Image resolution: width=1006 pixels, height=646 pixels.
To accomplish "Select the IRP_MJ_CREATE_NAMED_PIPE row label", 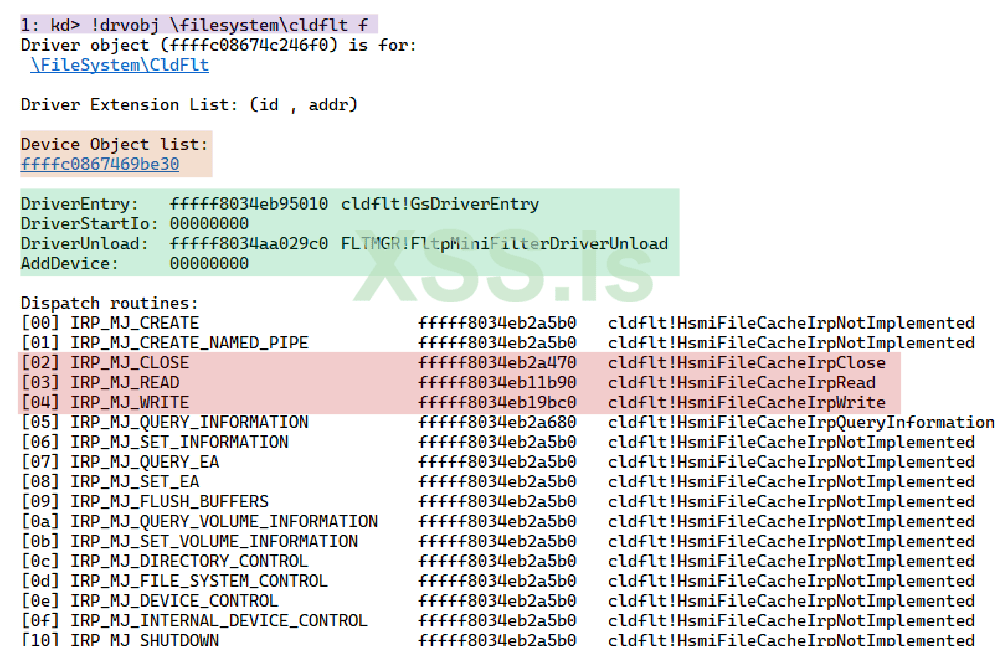I will point(189,343).
